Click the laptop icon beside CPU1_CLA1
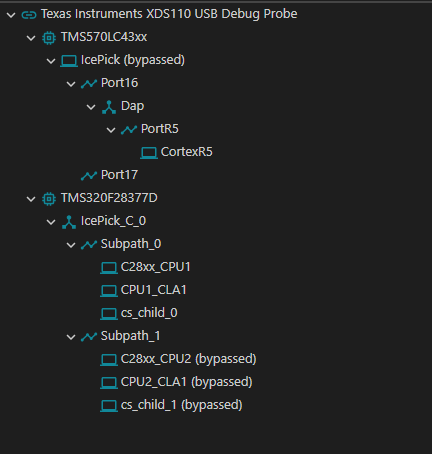Viewport: 432px width, 454px height. coord(109,291)
